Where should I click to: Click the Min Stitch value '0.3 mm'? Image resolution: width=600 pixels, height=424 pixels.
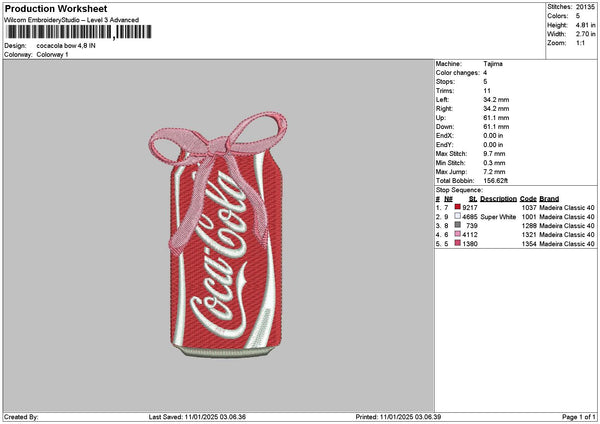coord(494,163)
